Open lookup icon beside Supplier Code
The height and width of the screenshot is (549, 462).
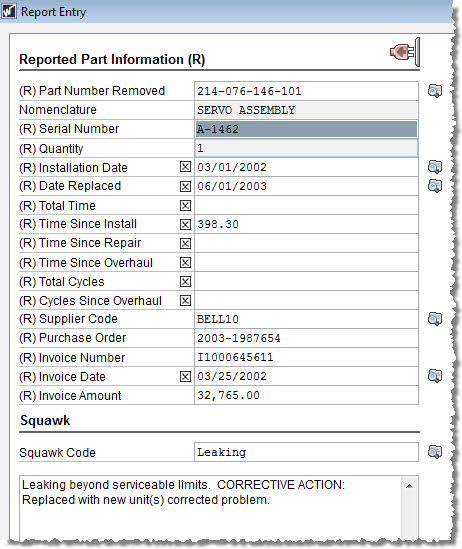coord(435,319)
